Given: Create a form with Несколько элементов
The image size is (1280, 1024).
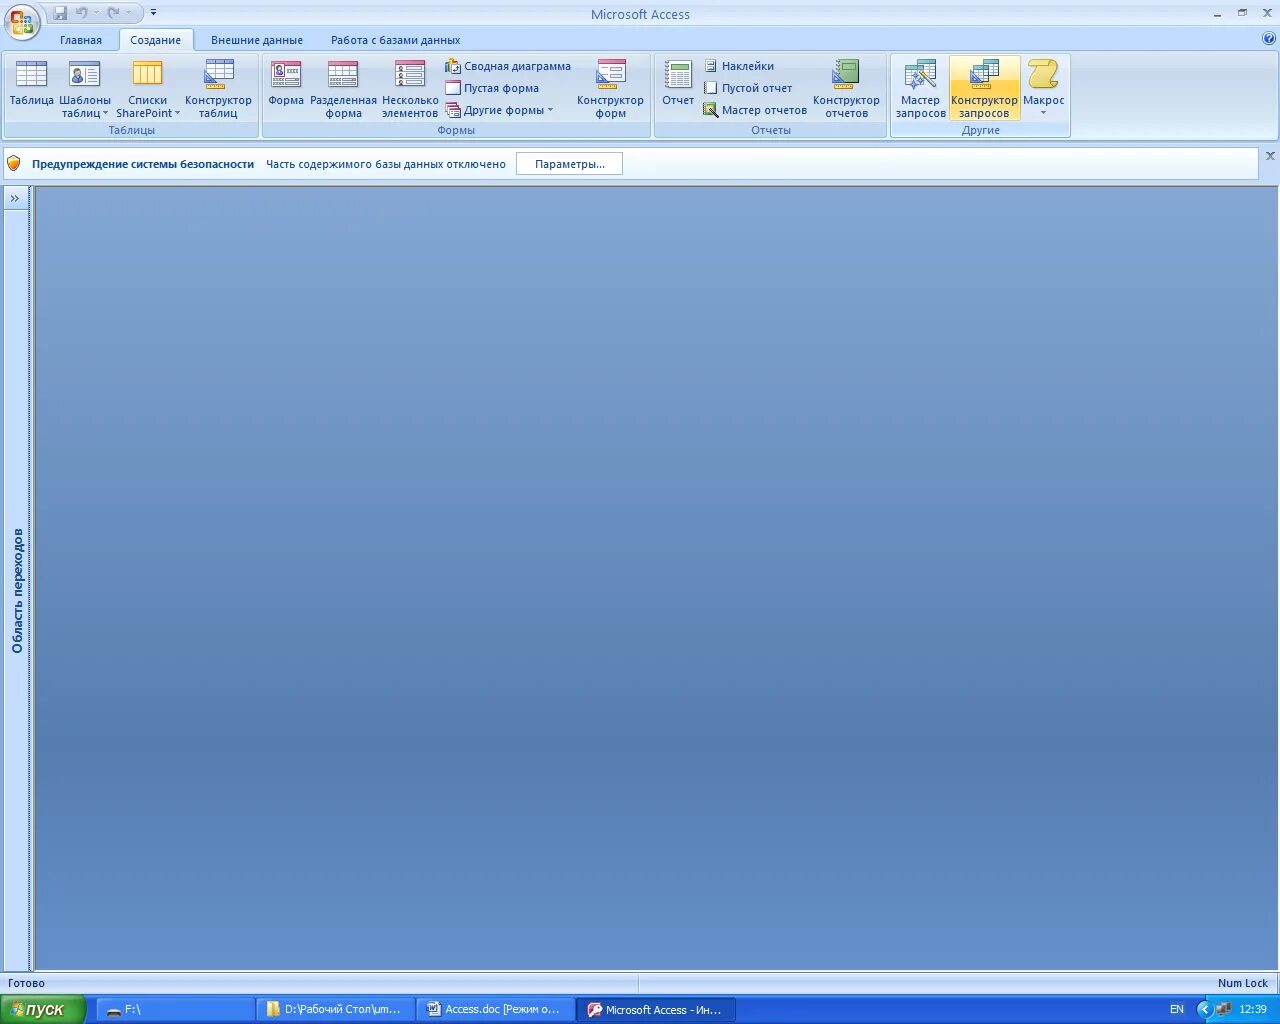Looking at the screenshot, I should (x=410, y=89).
